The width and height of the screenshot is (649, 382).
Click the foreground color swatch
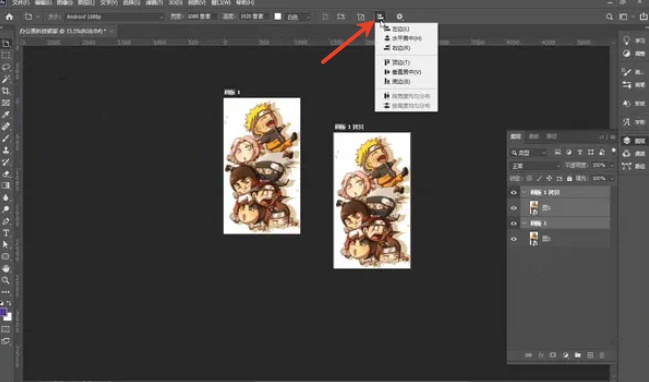coord(3,312)
